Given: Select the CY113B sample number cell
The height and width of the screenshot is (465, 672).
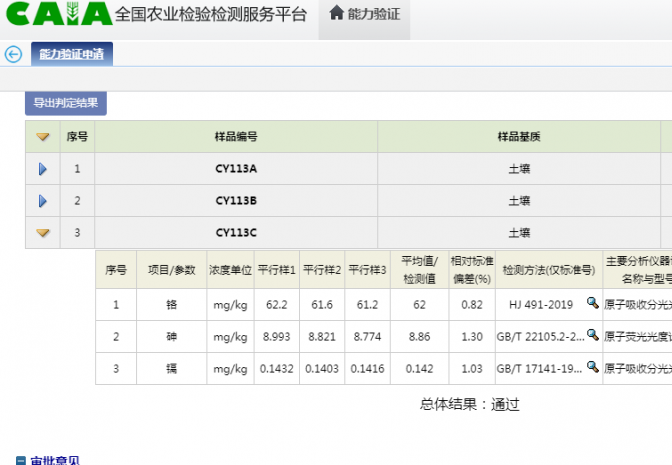Looking at the screenshot, I should click(x=236, y=201).
